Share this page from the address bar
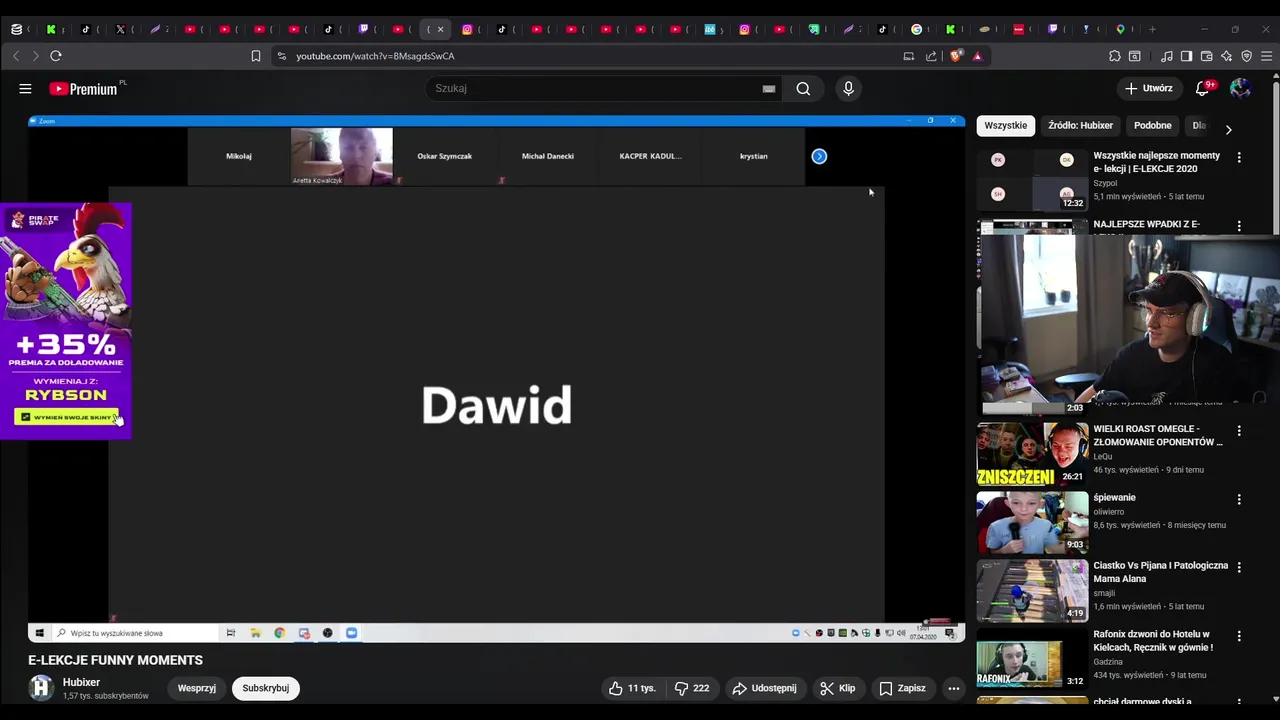The image size is (1280, 720). click(931, 56)
